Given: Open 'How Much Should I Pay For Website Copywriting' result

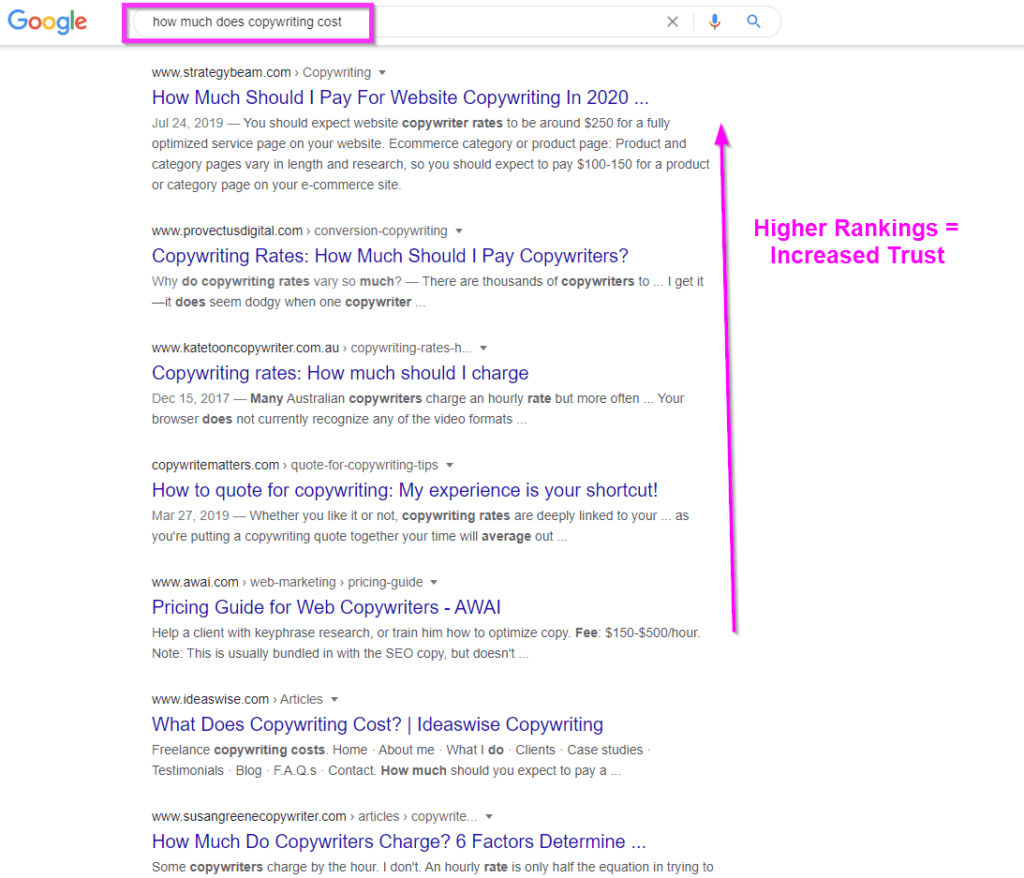Looking at the screenshot, I should point(400,97).
